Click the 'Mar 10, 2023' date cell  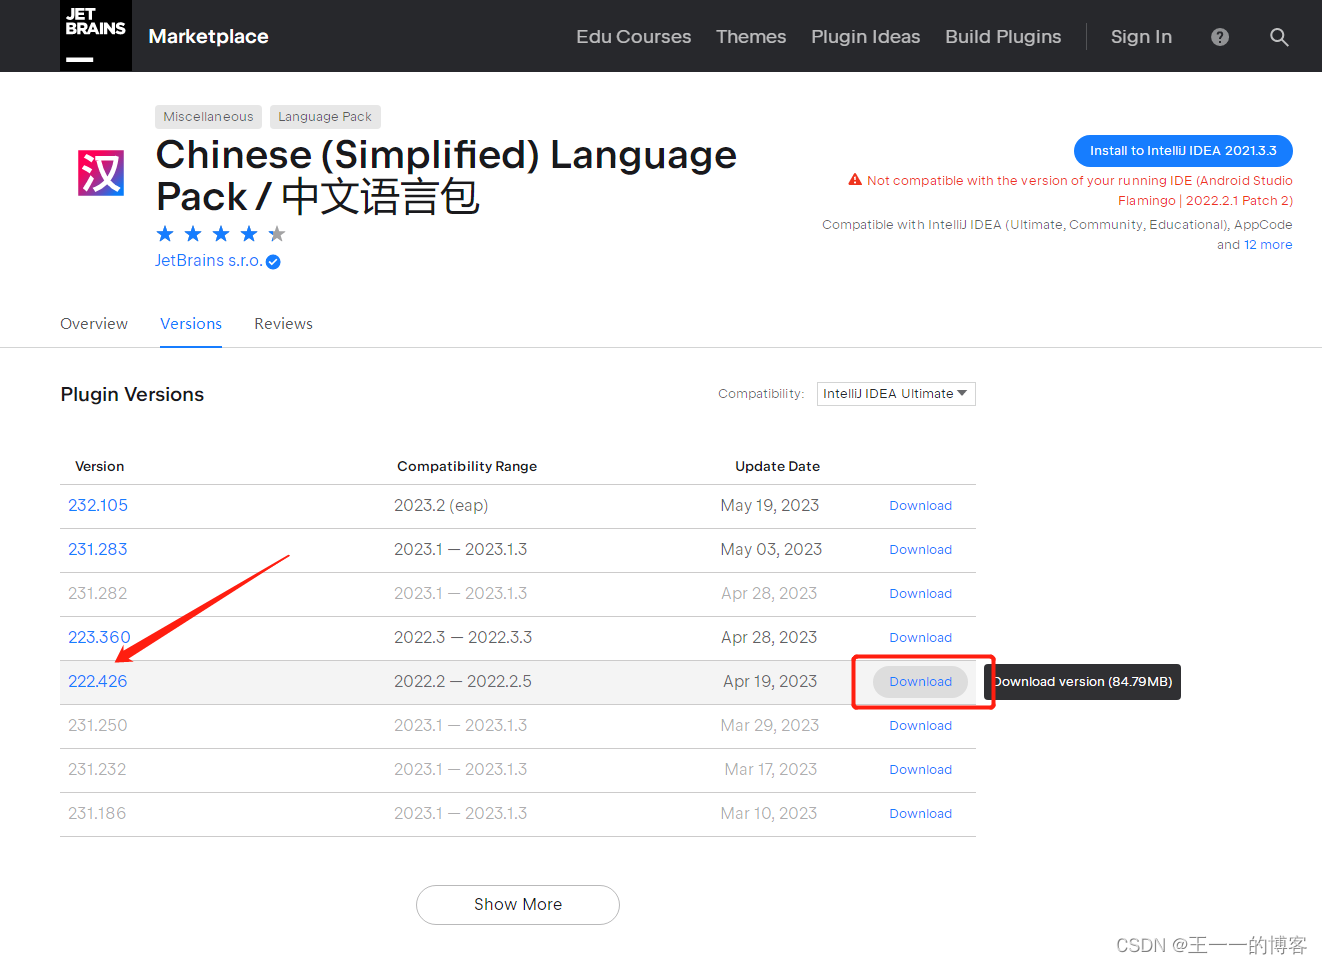[769, 814]
